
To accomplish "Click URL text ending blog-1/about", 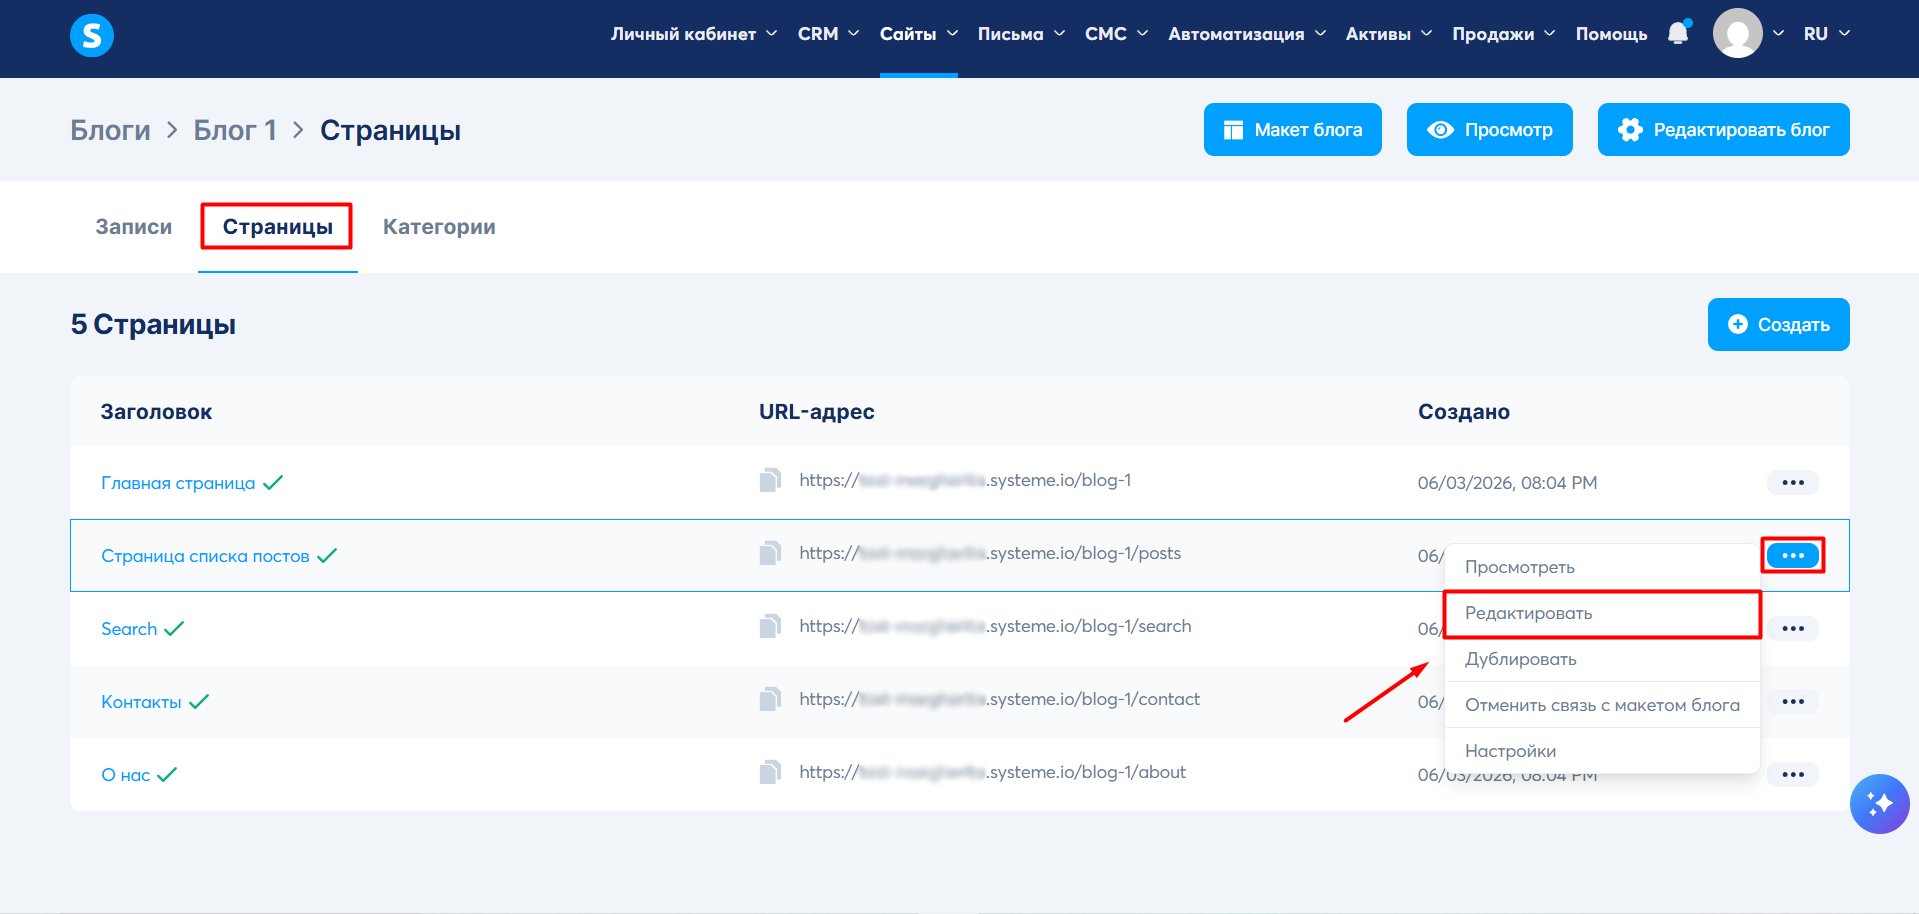I will tap(992, 772).
